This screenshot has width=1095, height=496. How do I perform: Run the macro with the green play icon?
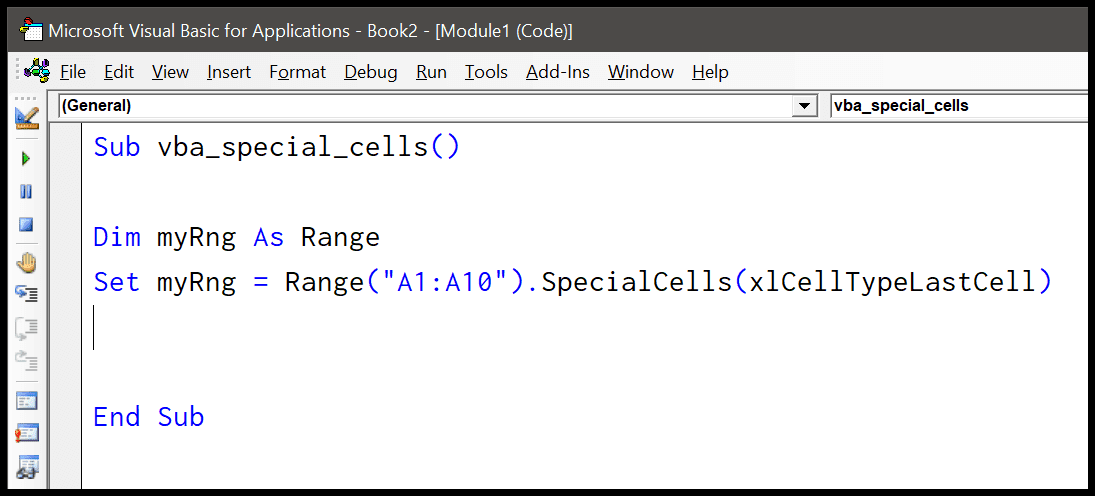tap(26, 159)
